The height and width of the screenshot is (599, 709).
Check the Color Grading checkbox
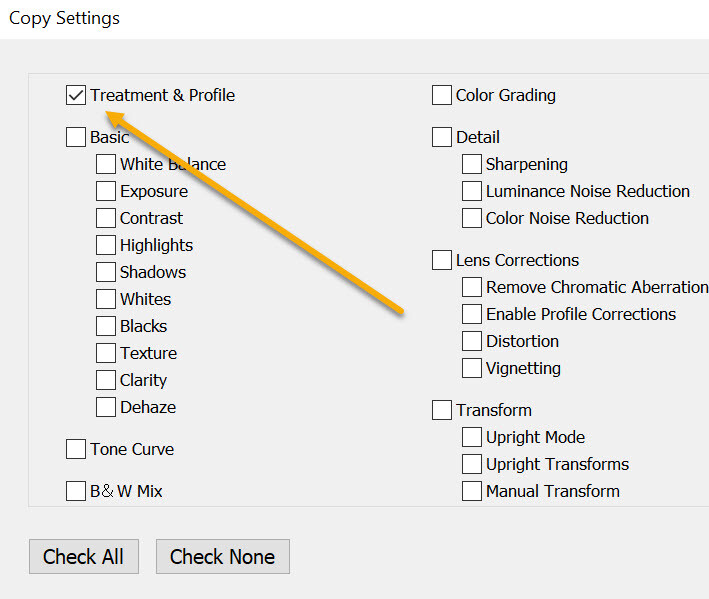coord(442,96)
